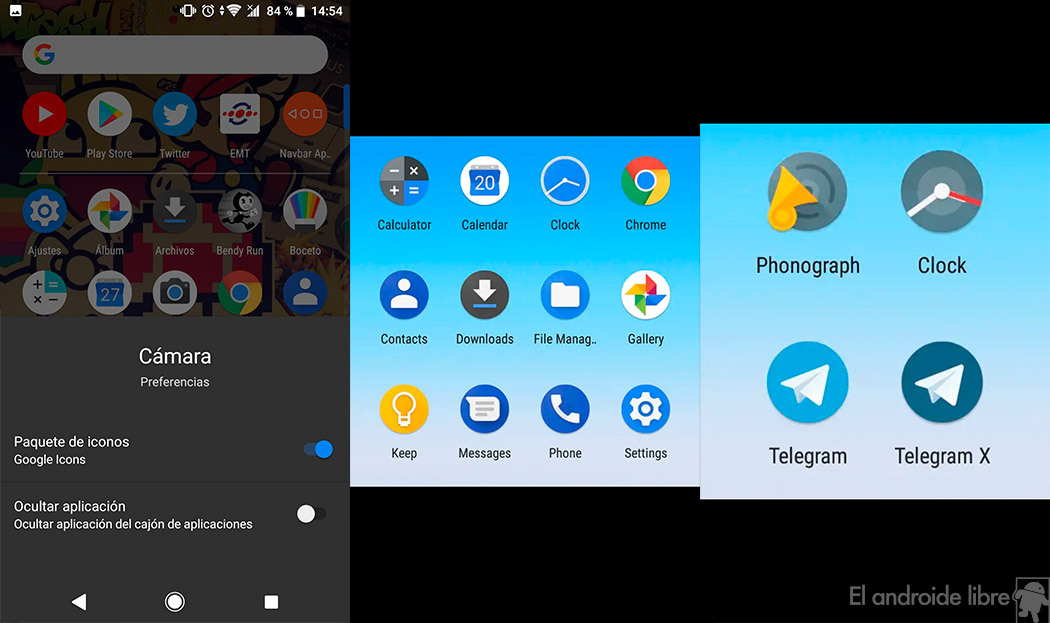Tap the 14:54 clock time
The height and width of the screenshot is (623, 1050).
(x=327, y=11)
